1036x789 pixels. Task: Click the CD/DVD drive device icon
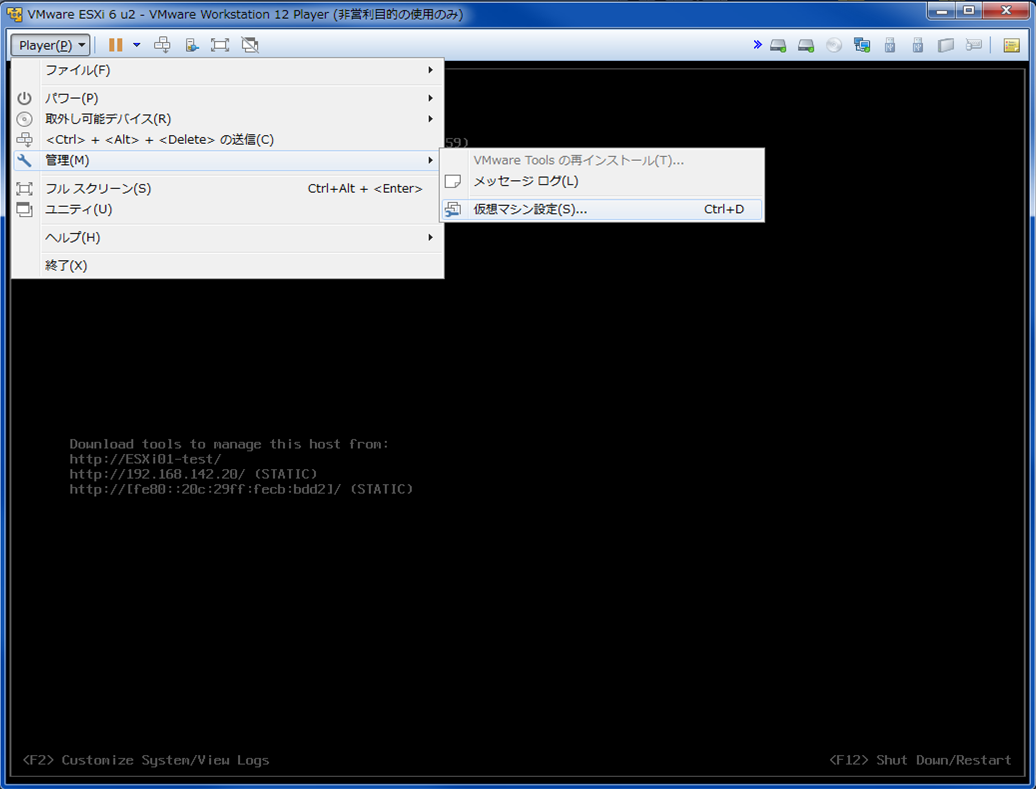click(x=834, y=46)
